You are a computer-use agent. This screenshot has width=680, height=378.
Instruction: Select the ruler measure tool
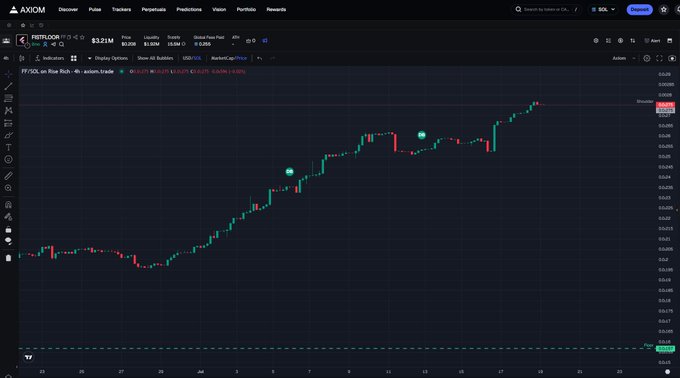click(x=8, y=176)
